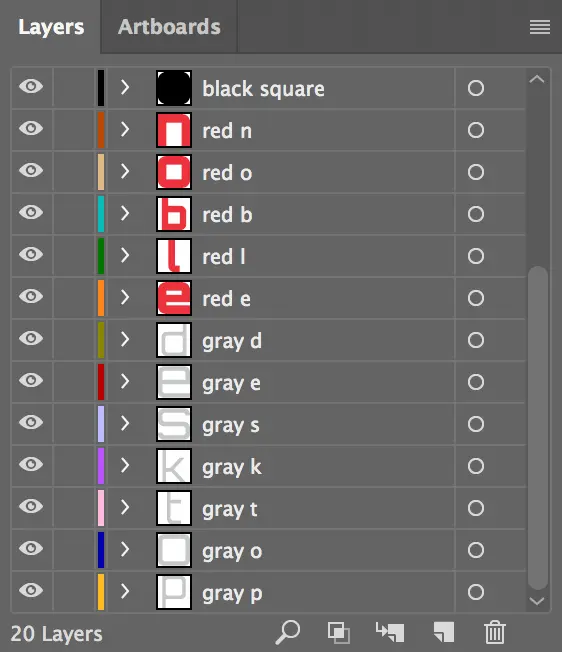
Task: Click the Locate Object magnifier icon
Action: click(288, 632)
